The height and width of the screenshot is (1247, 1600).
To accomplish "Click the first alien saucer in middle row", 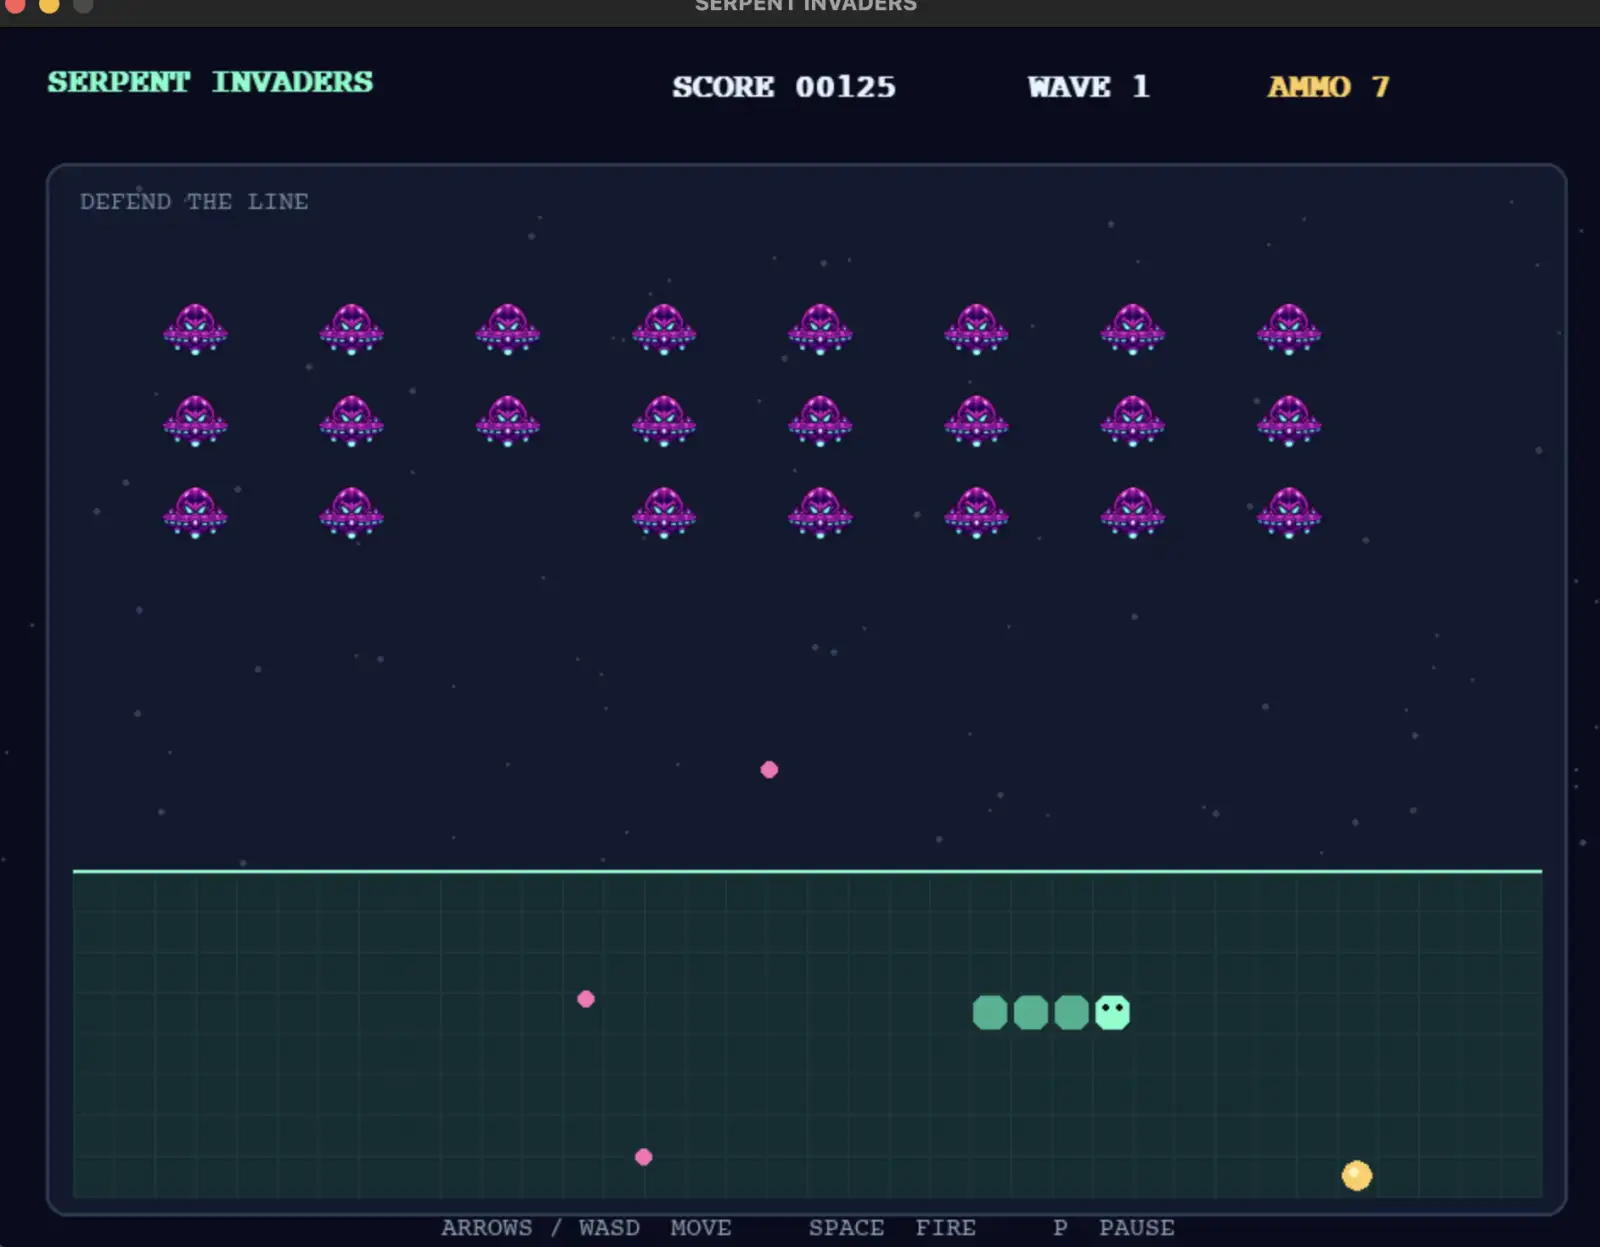I will coord(195,421).
